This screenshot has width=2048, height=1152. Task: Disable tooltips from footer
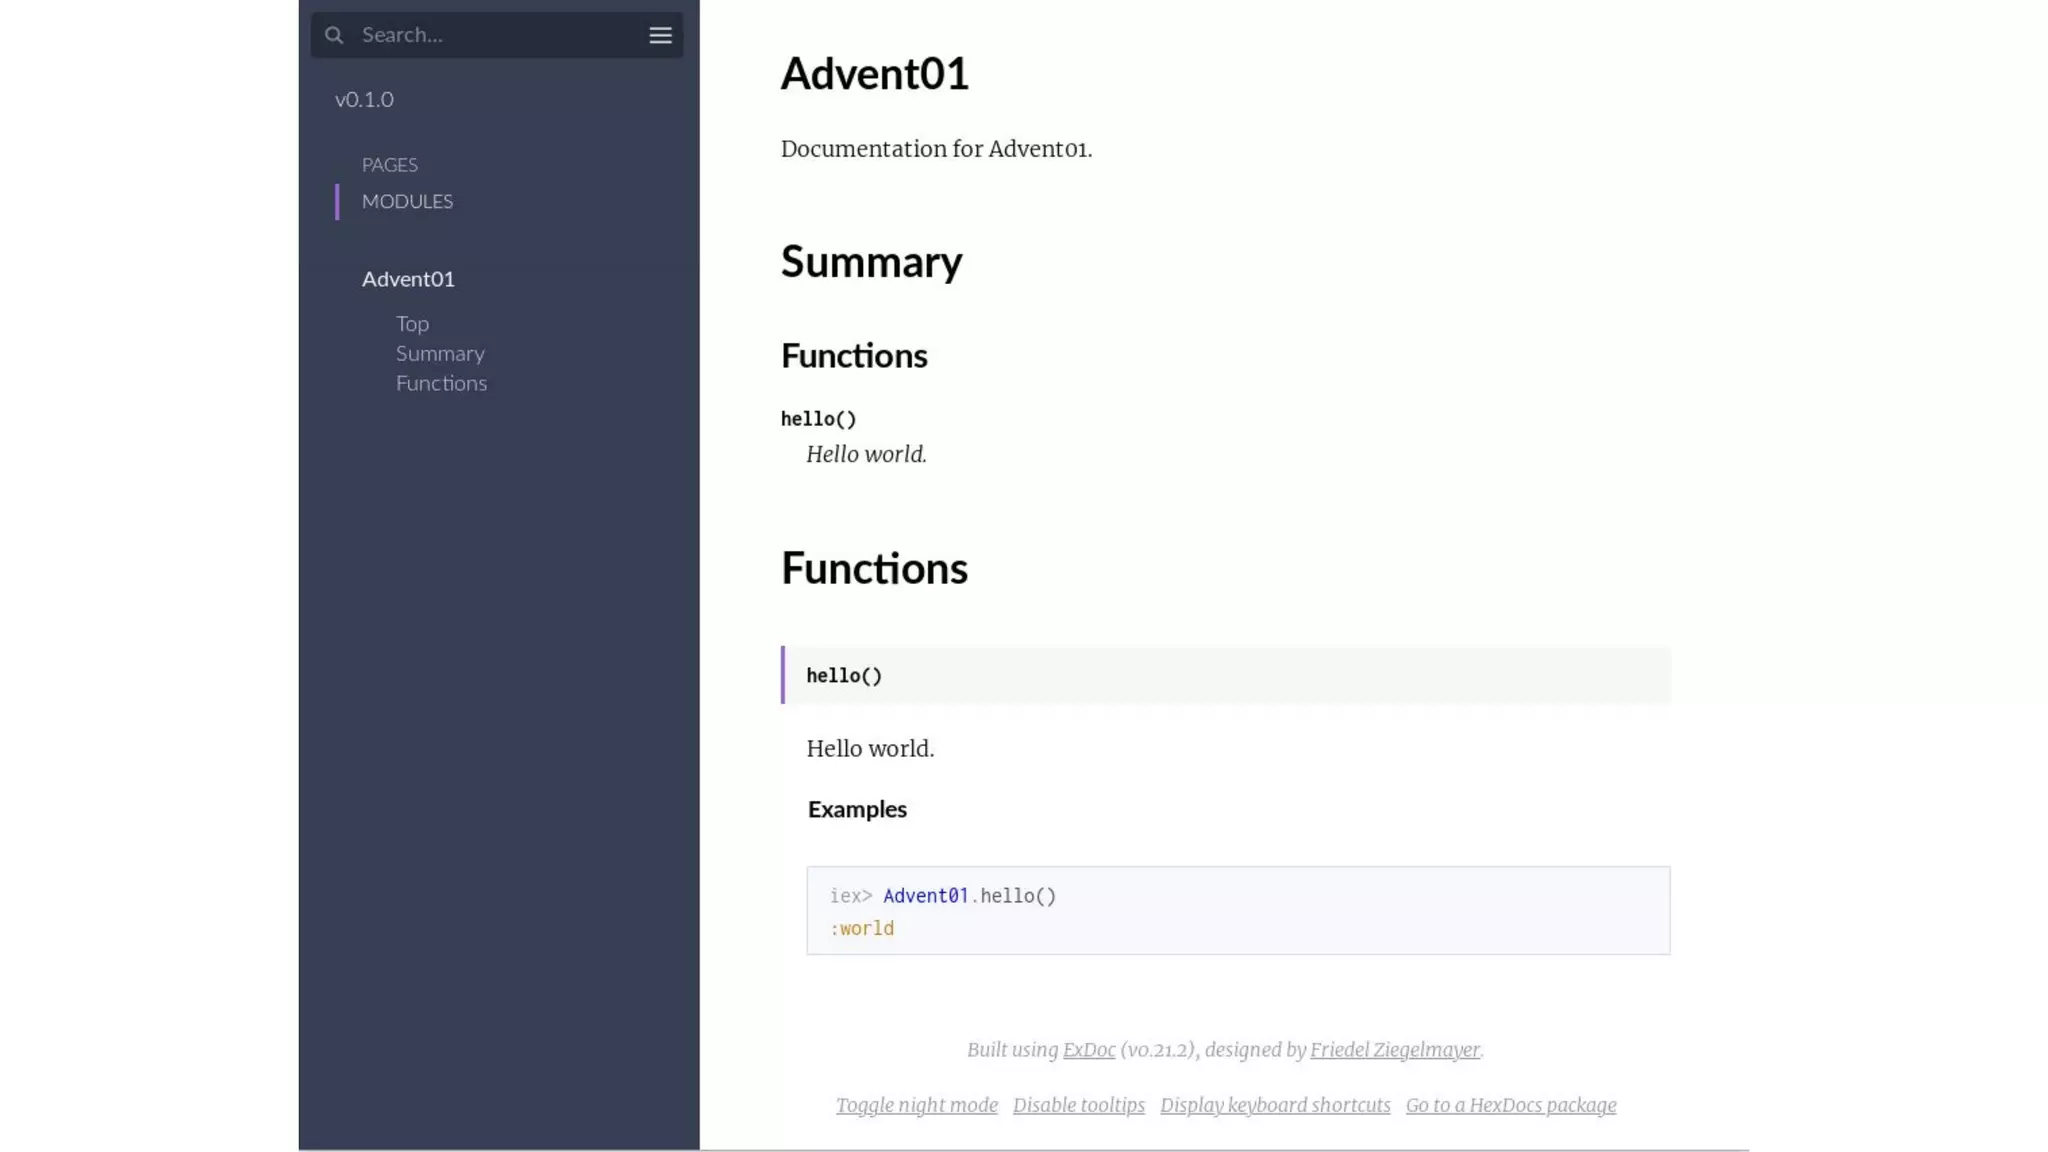[x=1078, y=1105]
